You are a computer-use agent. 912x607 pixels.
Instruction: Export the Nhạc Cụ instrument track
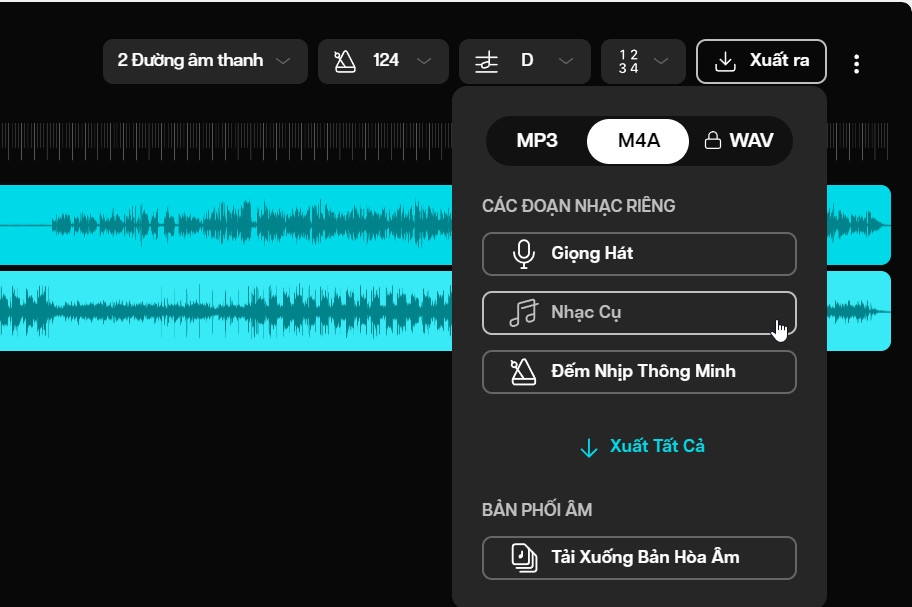pos(639,313)
